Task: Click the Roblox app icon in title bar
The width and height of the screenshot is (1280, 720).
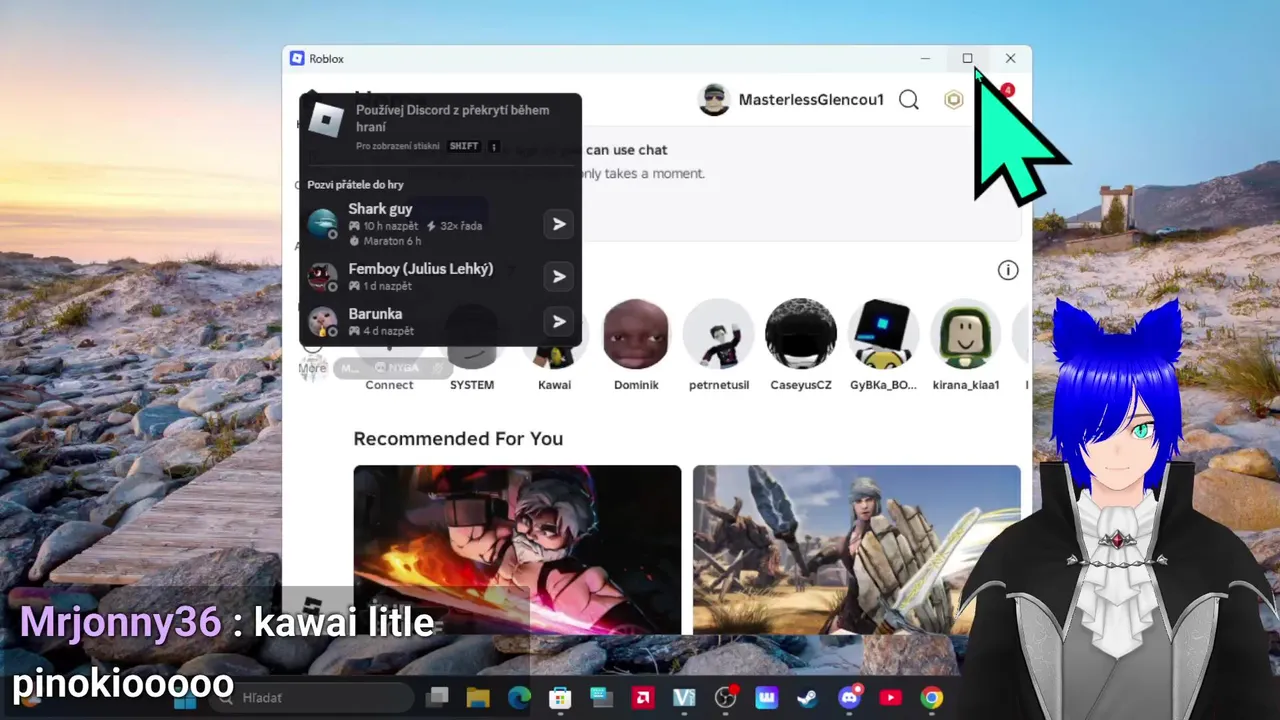Action: pos(297,59)
